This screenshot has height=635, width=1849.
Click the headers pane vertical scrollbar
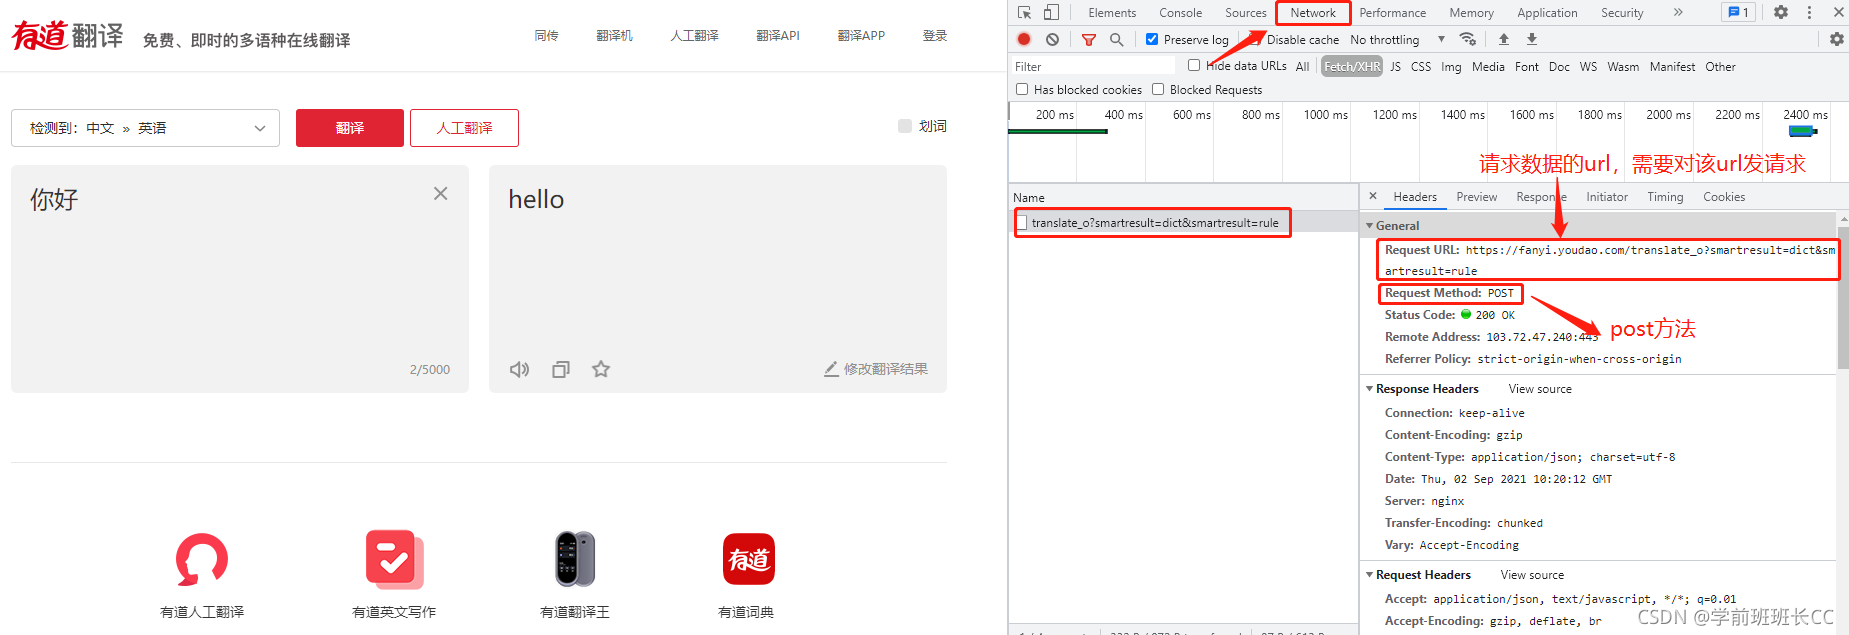click(x=1843, y=298)
